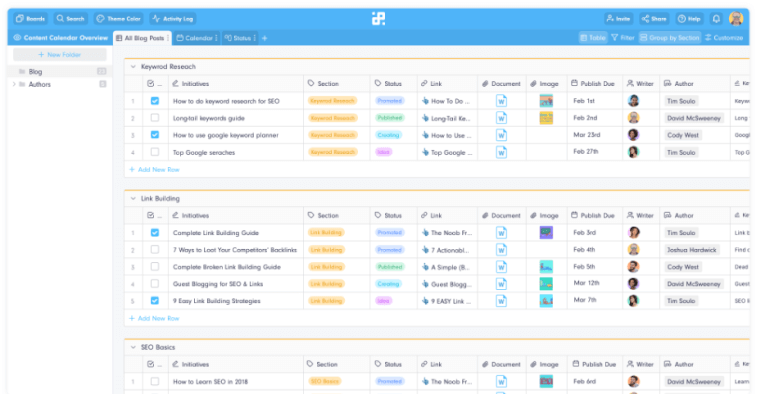Viewport: 770px width, 394px height.
Task: Open the Activity Log
Action: click(x=173, y=19)
